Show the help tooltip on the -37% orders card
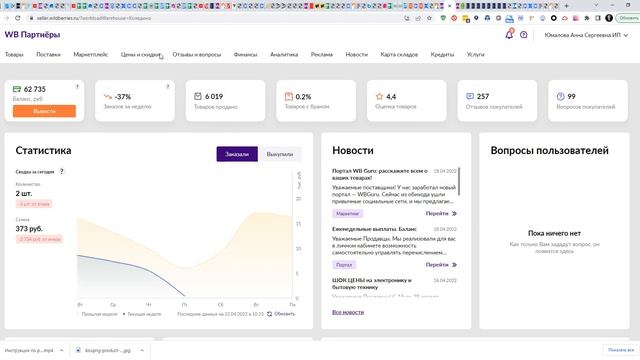This screenshot has width=640, height=360. pyautogui.click(x=168, y=87)
